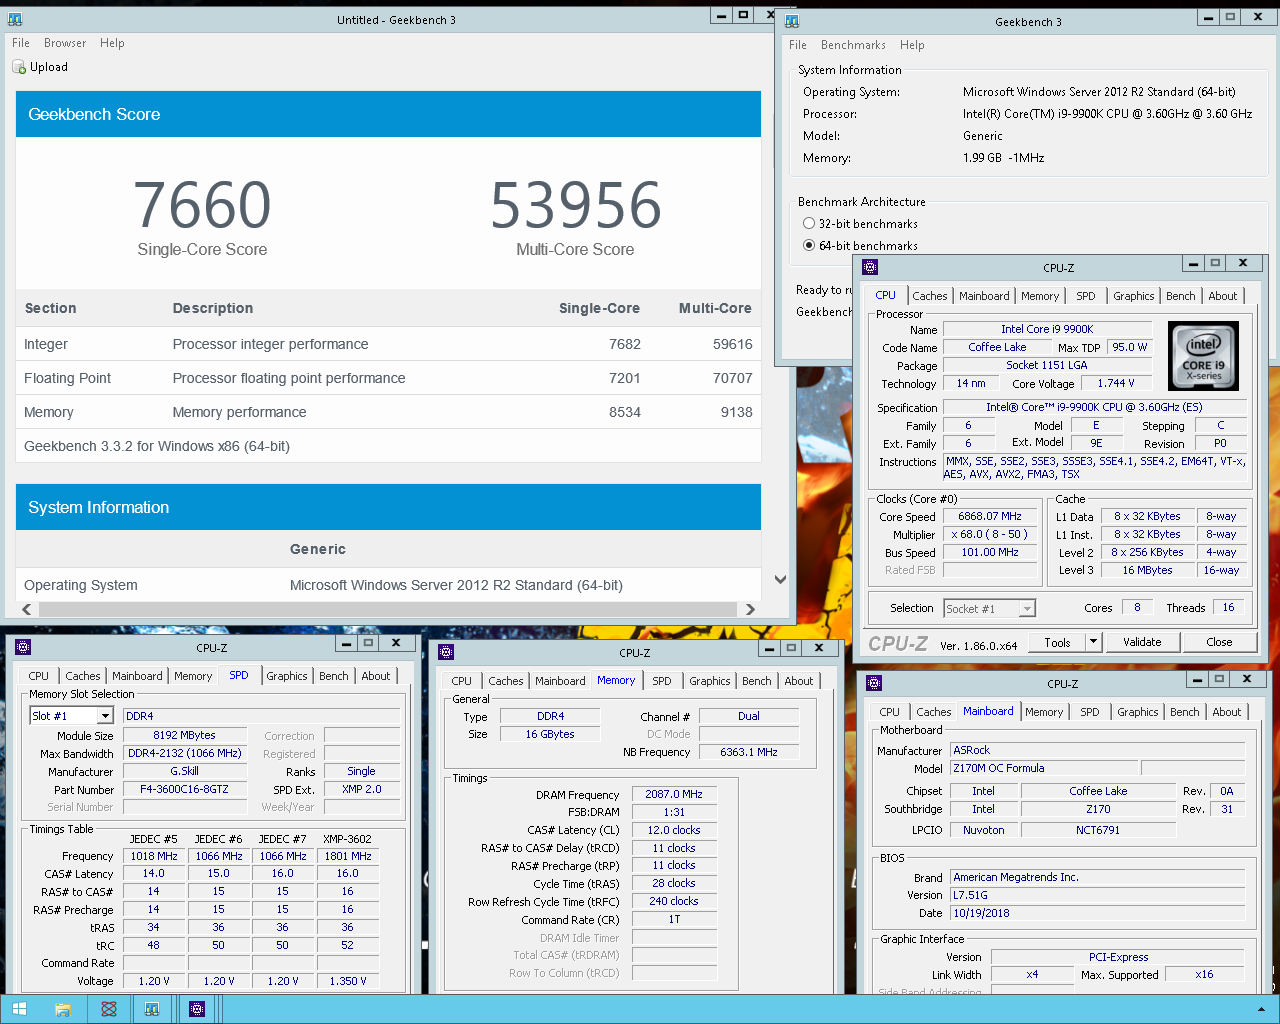Click the Geekbench app icon in Untitled window title bar
Viewport: 1280px width, 1024px height.
[14, 19]
